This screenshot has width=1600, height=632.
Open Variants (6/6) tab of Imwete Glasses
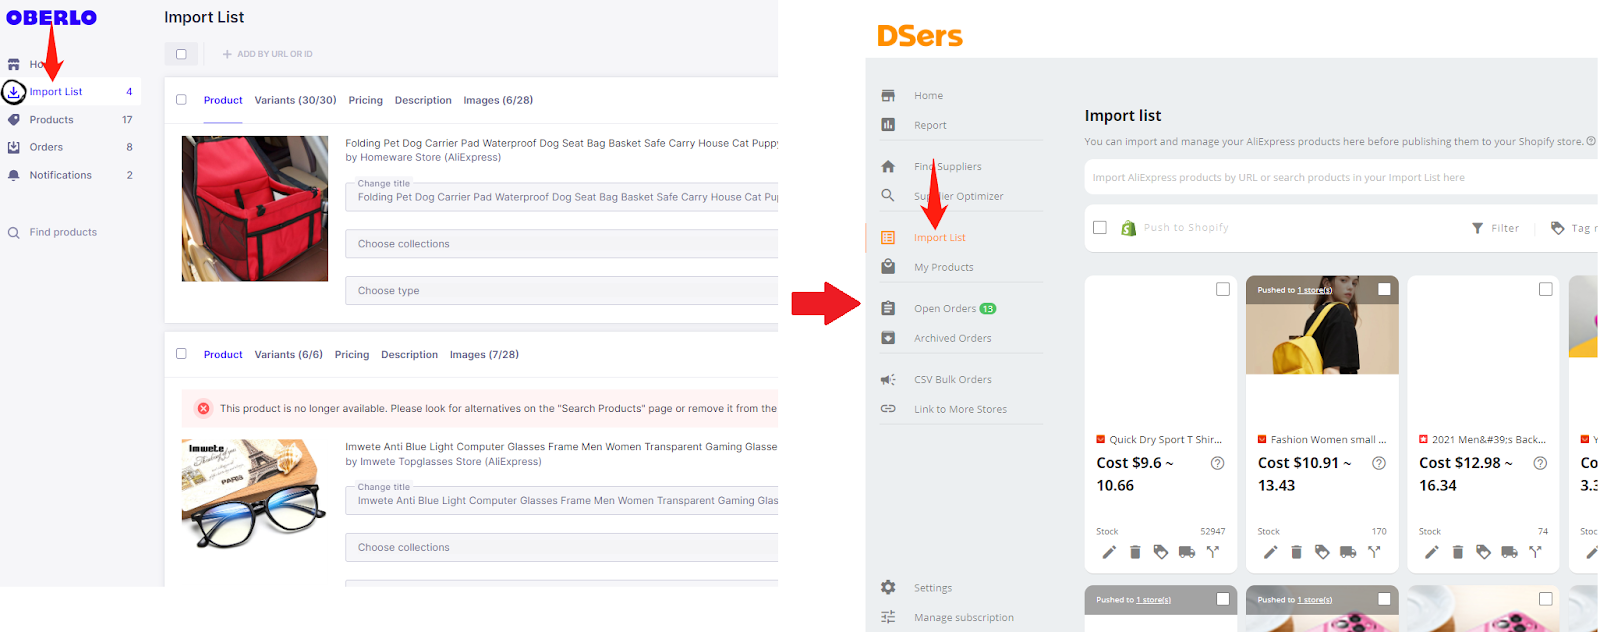(288, 354)
